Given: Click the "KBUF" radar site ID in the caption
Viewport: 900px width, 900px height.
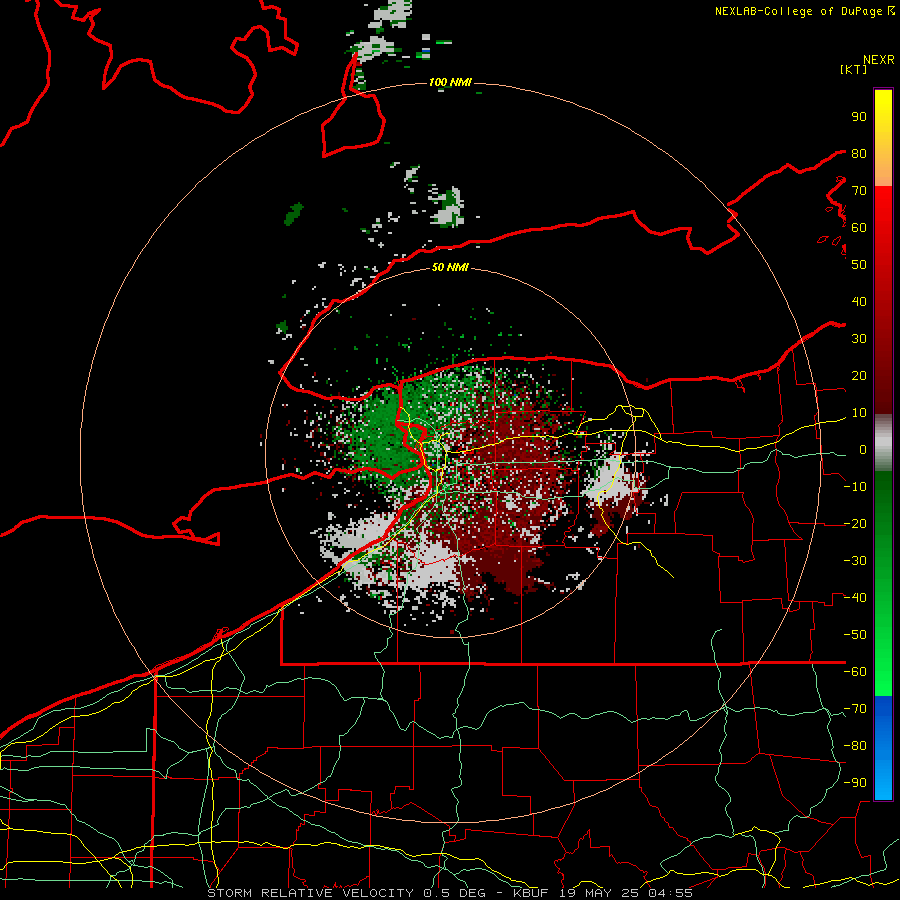Looking at the screenshot, I should 531,893.
